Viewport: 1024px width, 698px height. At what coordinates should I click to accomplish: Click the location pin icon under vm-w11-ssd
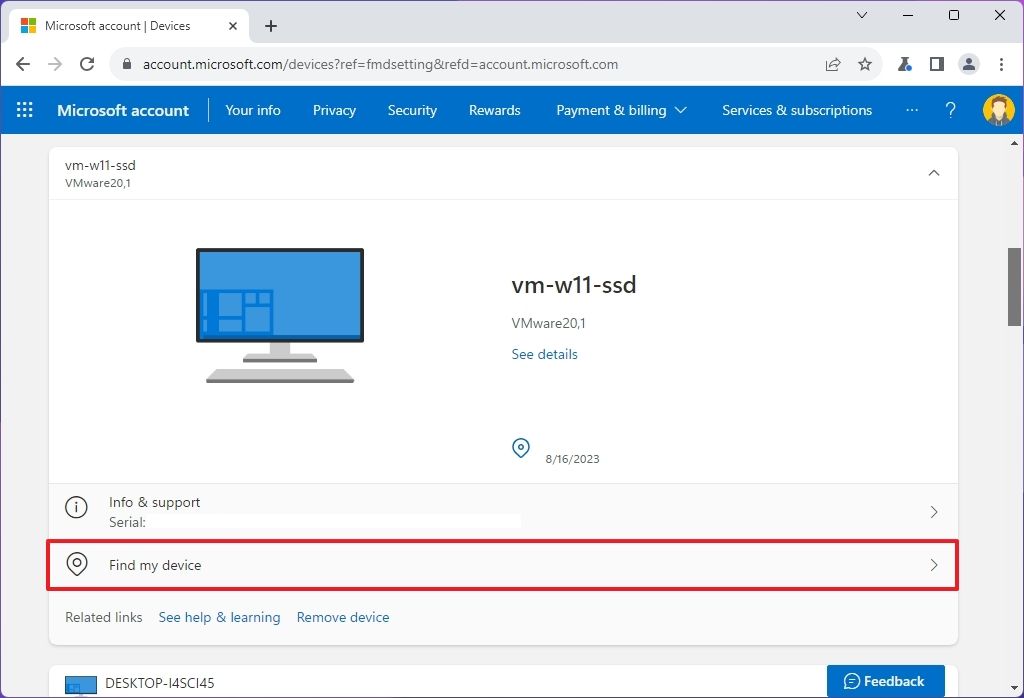[x=520, y=448]
